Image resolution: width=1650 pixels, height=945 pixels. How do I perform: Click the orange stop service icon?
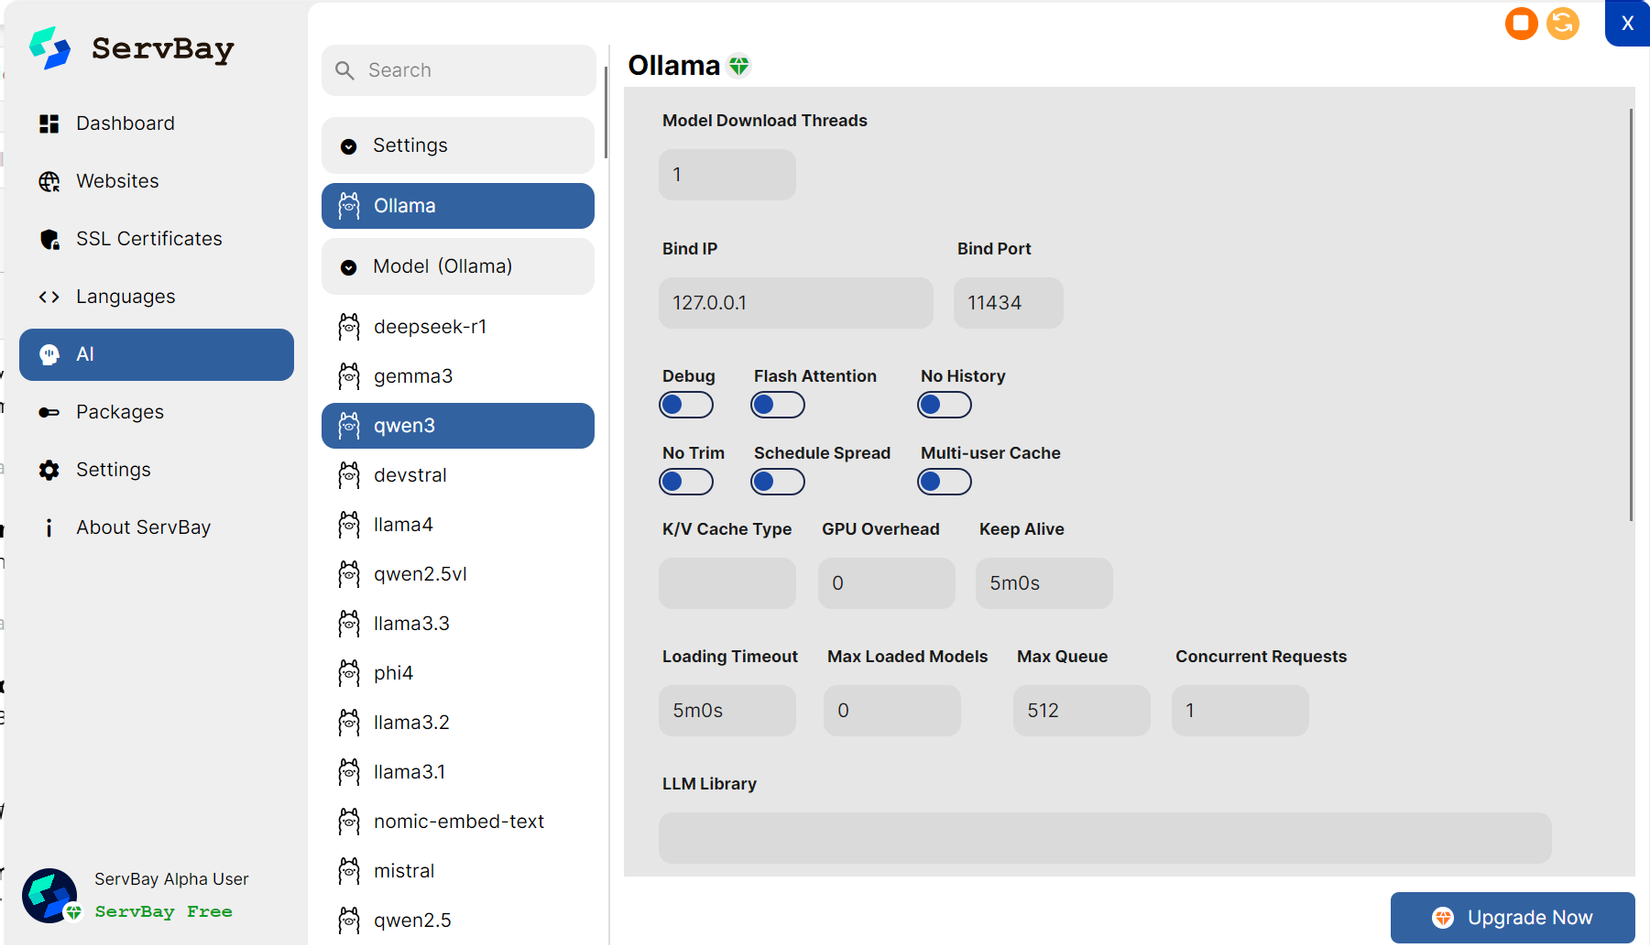tap(1521, 23)
